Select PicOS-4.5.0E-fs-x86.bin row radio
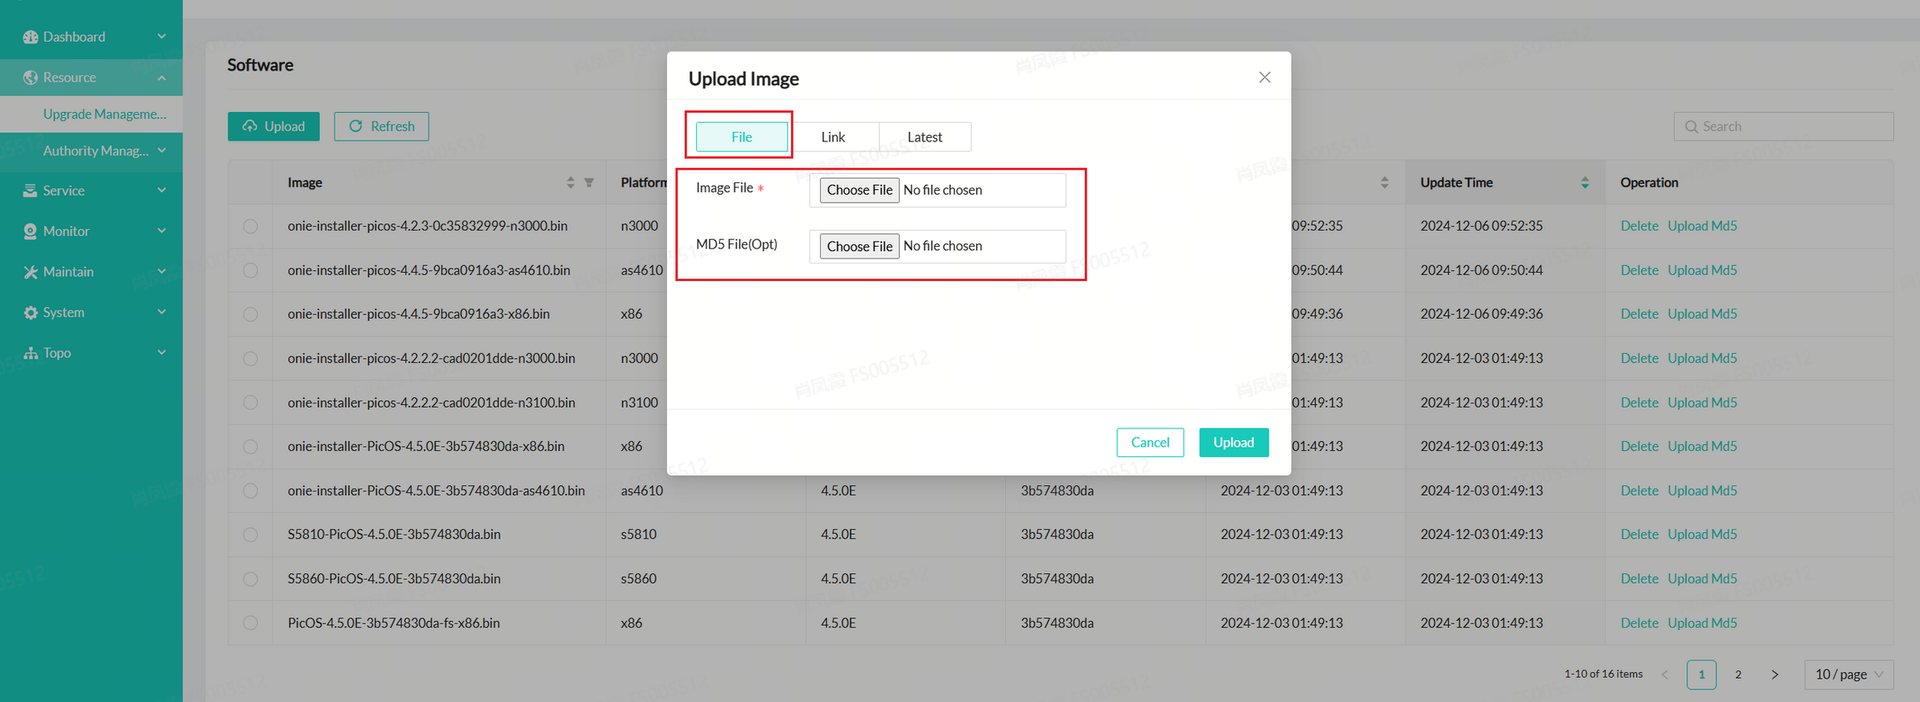 [250, 623]
